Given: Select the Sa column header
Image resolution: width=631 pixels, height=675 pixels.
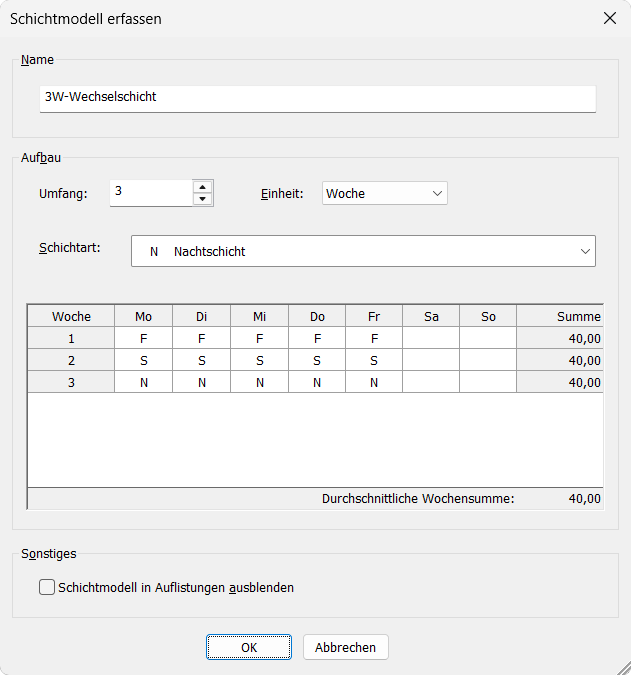Looking at the screenshot, I should click(x=431, y=316).
